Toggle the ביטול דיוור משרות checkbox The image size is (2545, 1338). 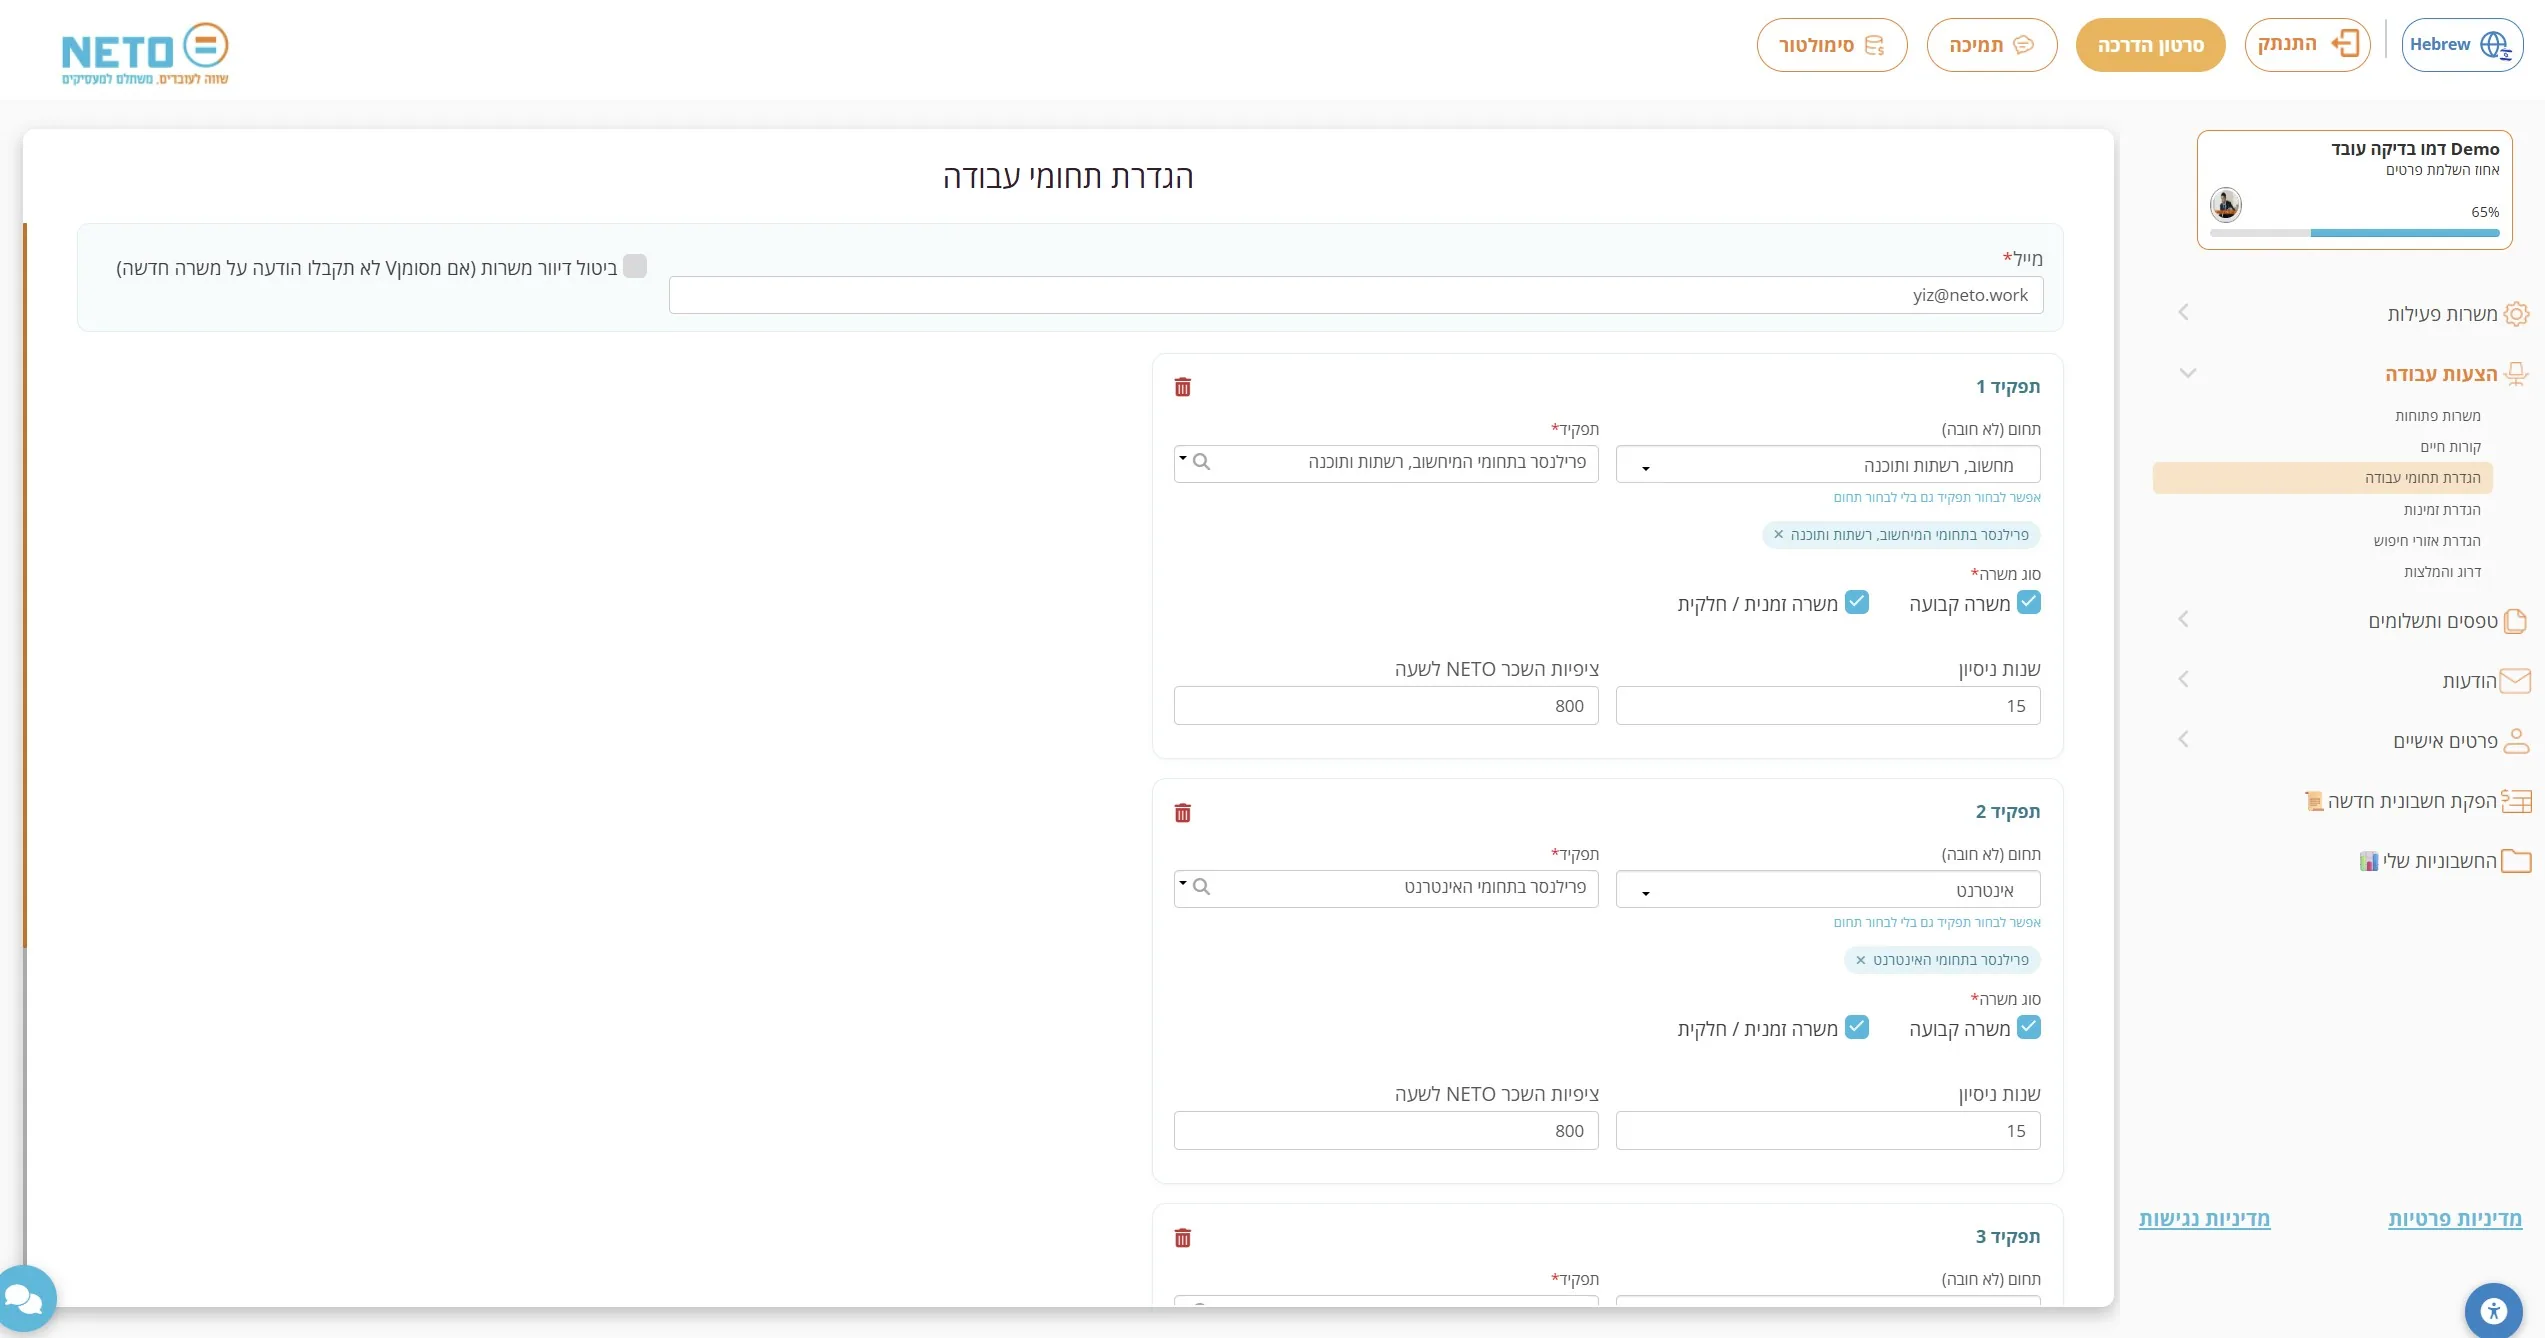point(635,266)
